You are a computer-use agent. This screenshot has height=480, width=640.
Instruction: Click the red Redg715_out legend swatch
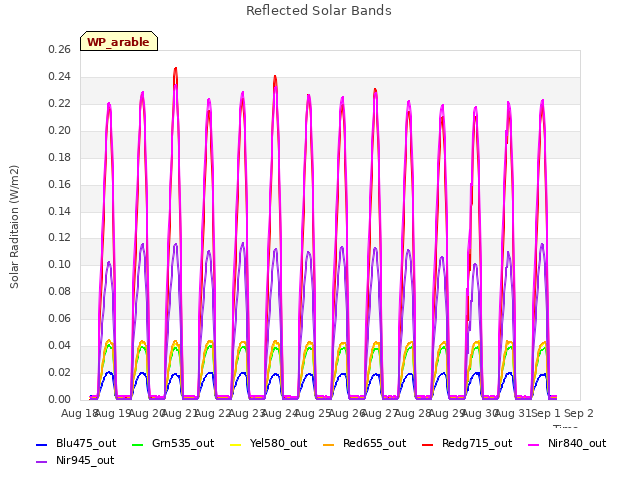427,445
